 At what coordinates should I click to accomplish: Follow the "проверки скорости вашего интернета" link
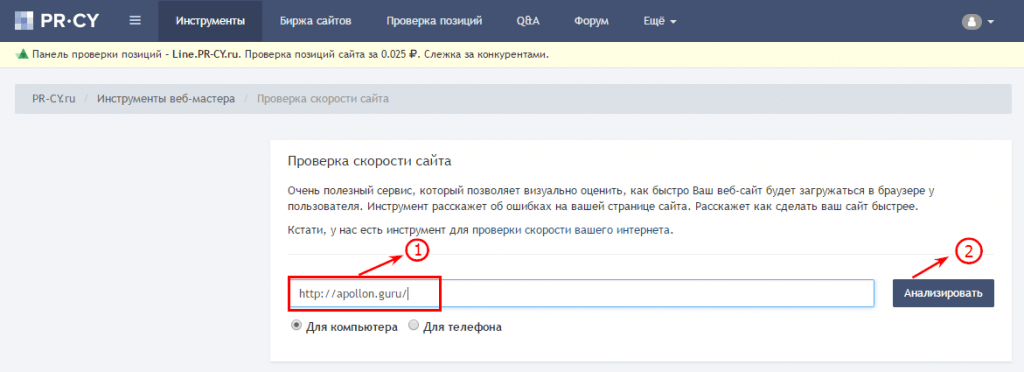point(571,230)
